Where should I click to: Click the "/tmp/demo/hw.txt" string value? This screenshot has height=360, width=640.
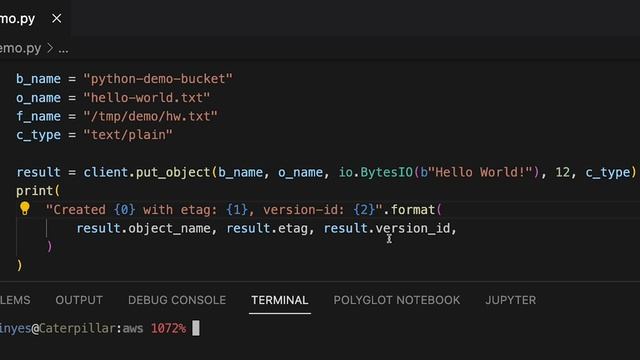pos(150,116)
